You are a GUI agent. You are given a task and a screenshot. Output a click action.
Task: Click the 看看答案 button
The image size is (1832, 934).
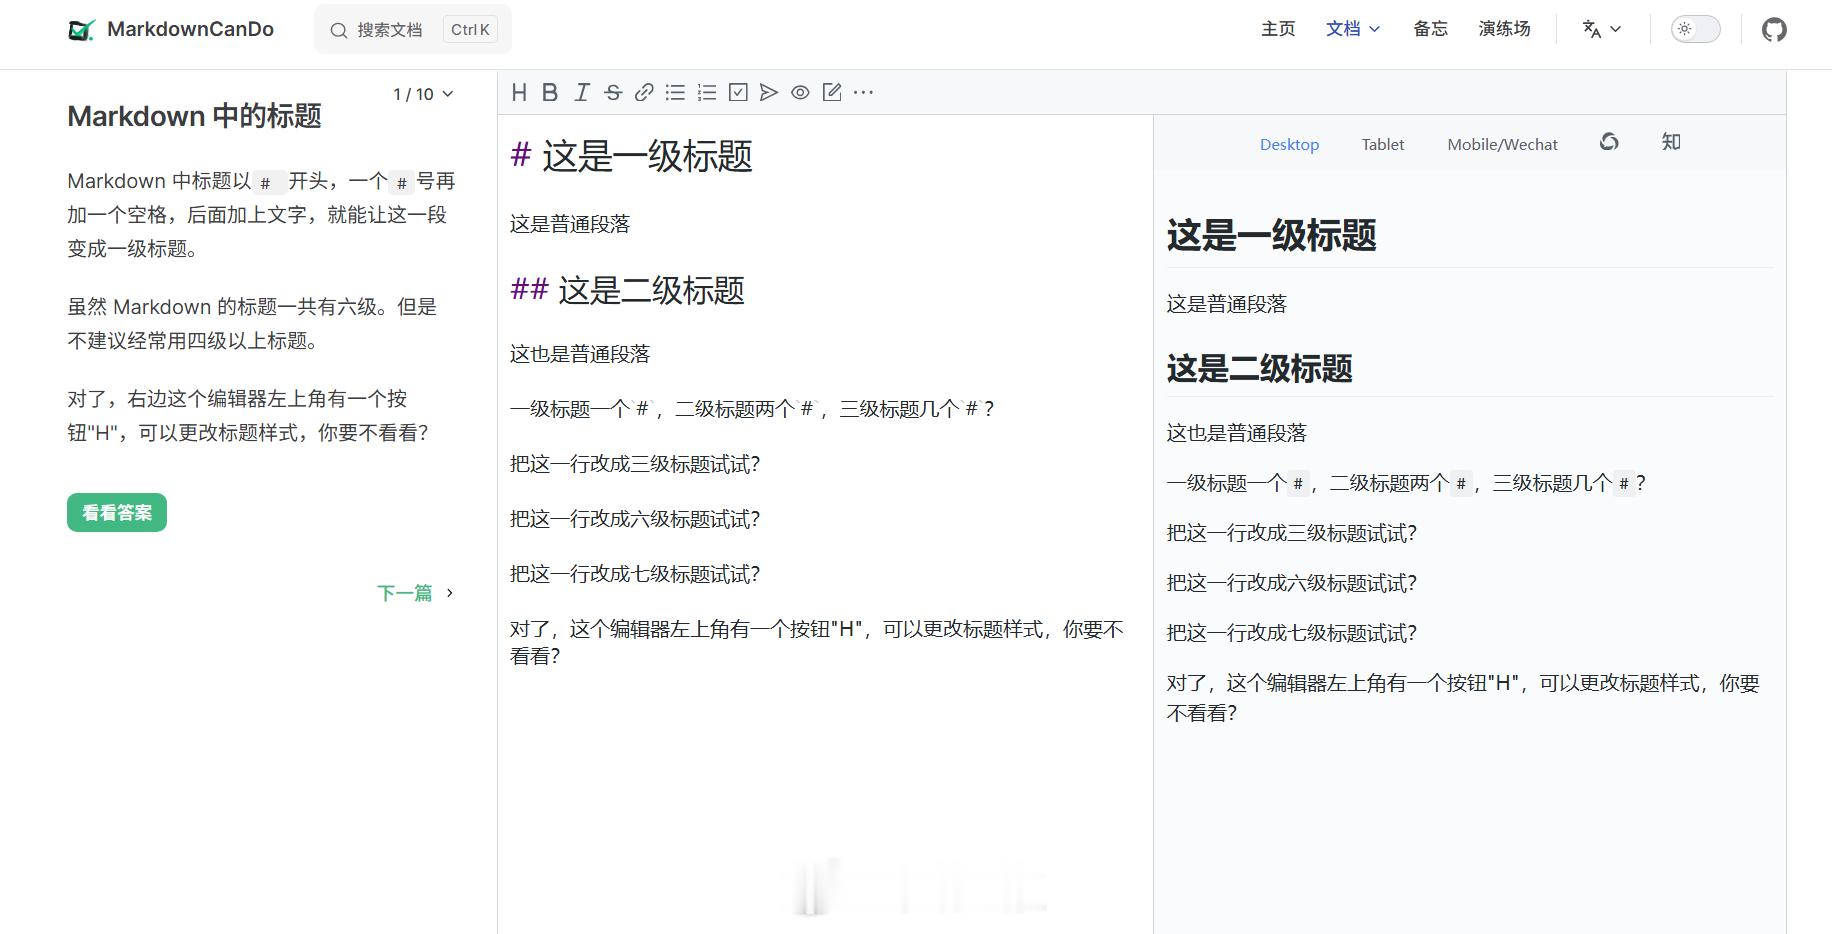pyautogui.click(x=117, y=513)
